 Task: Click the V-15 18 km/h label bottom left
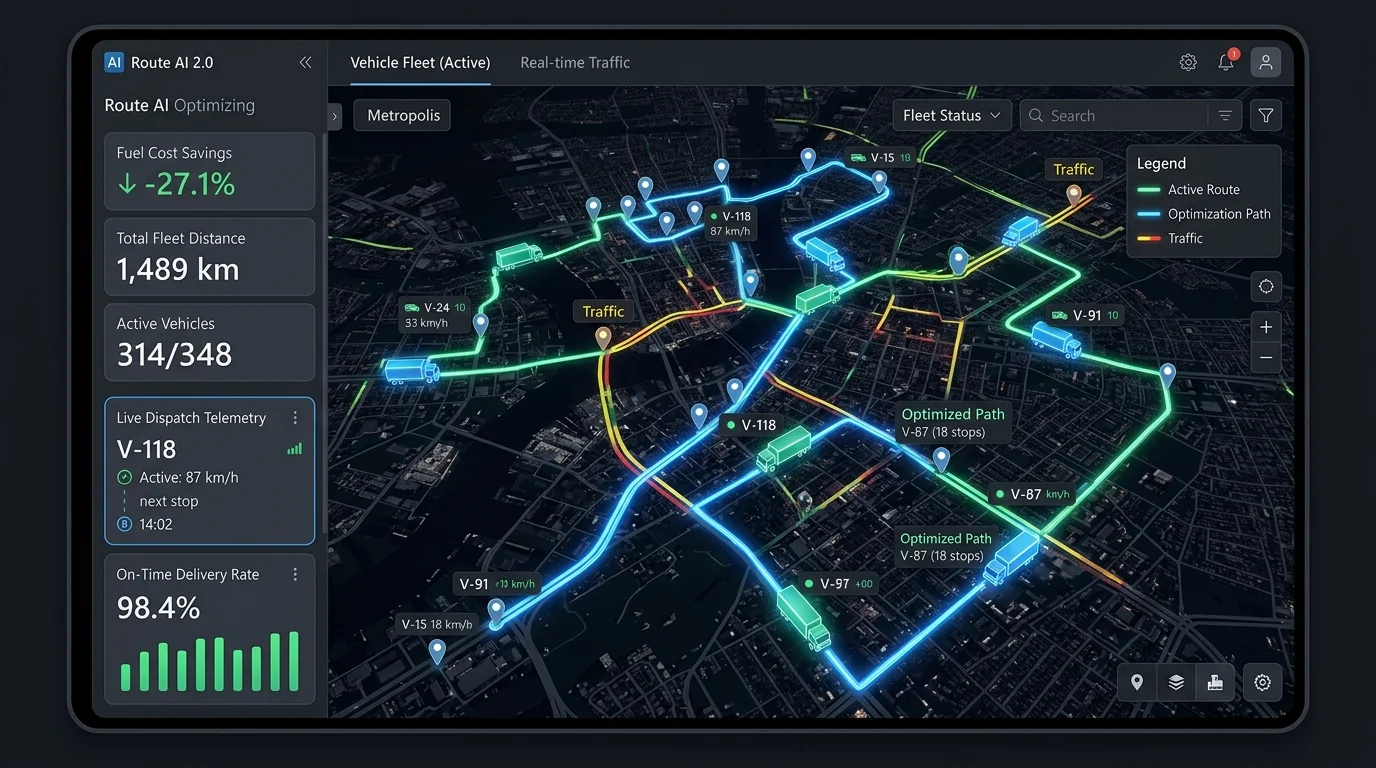pyautogui.click(x=436, y=624)
